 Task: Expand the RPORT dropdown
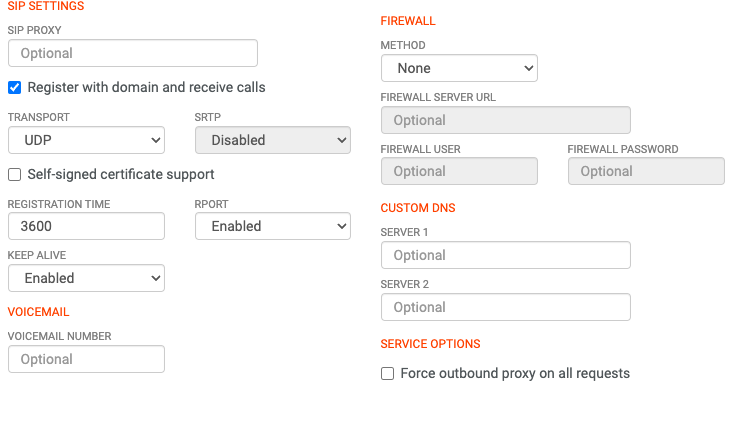click(x=272, y=226)
